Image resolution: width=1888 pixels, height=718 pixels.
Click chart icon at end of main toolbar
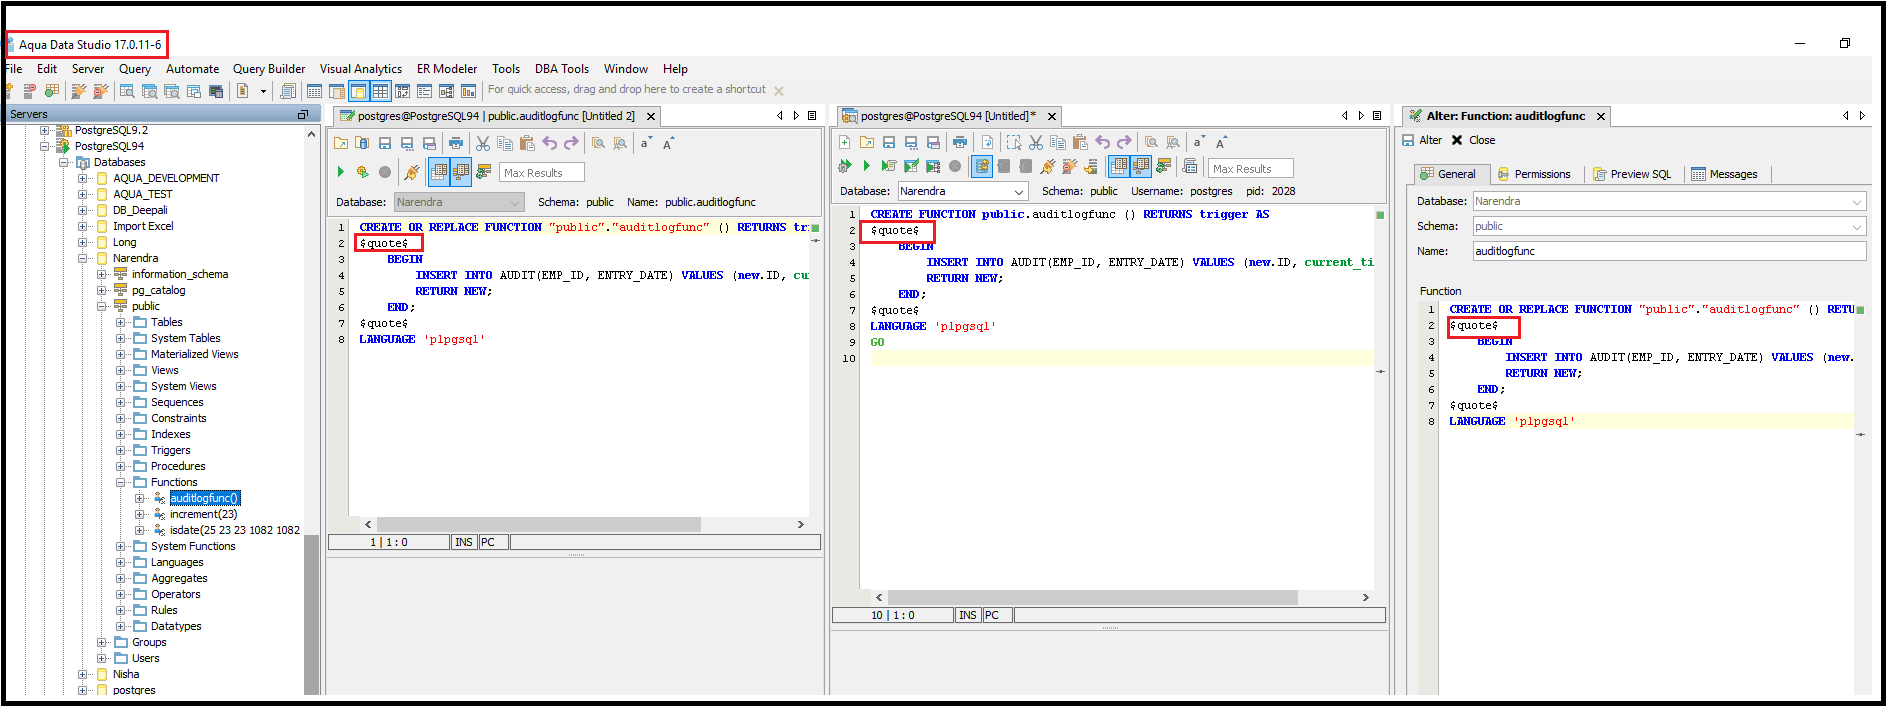coord(468,91)
